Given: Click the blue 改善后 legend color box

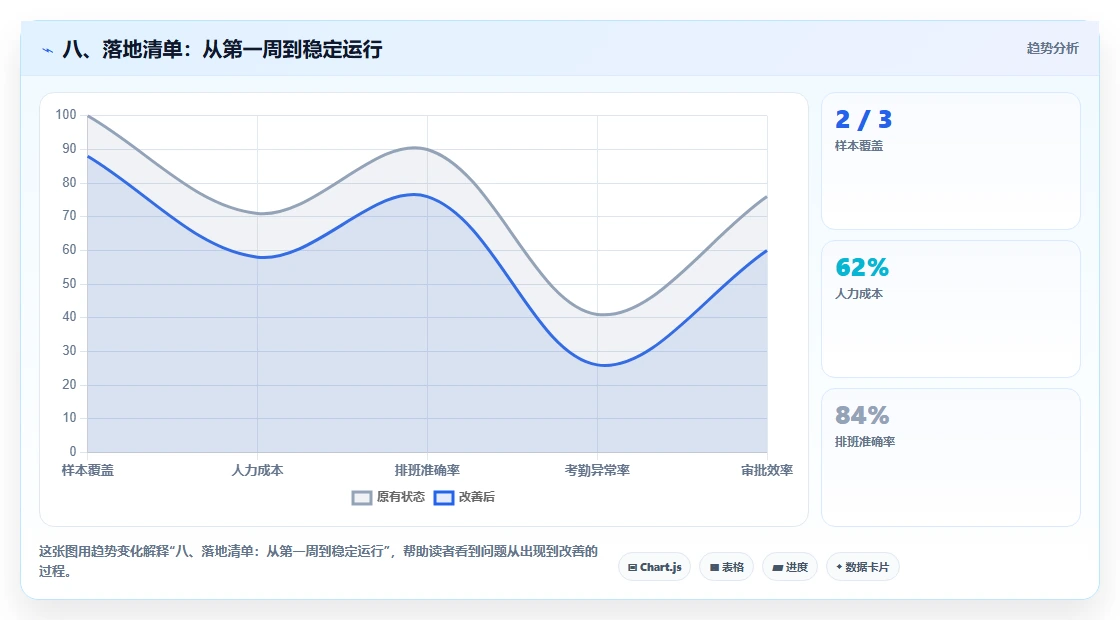Looking at the screenshot, I should point(444,498).
